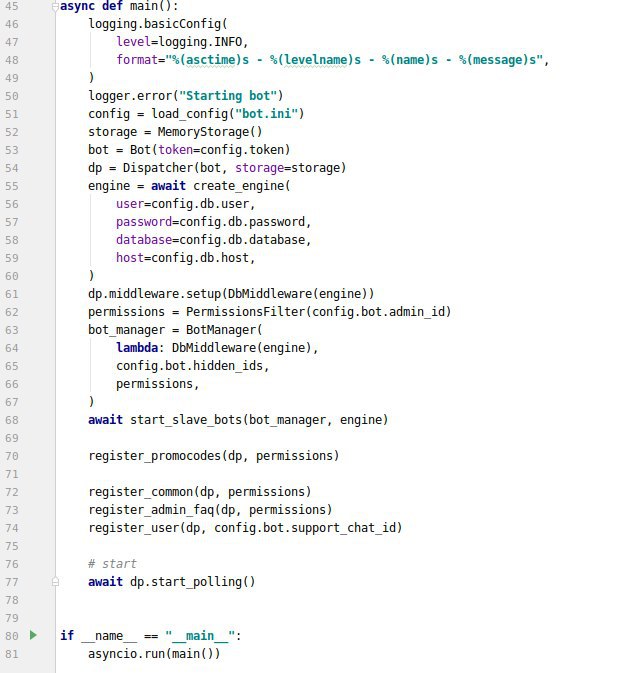Click "asyncio.run(main())" on the last line

pos(154,654)
